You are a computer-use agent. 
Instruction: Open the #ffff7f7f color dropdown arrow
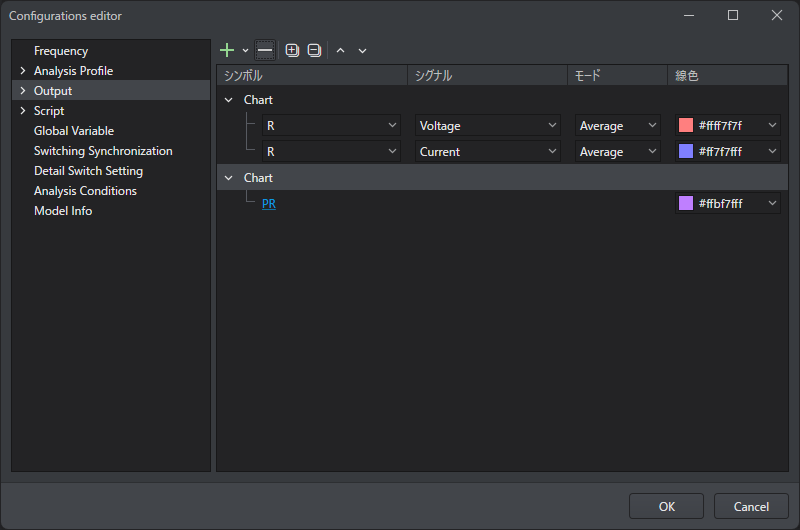coord(772,125)
